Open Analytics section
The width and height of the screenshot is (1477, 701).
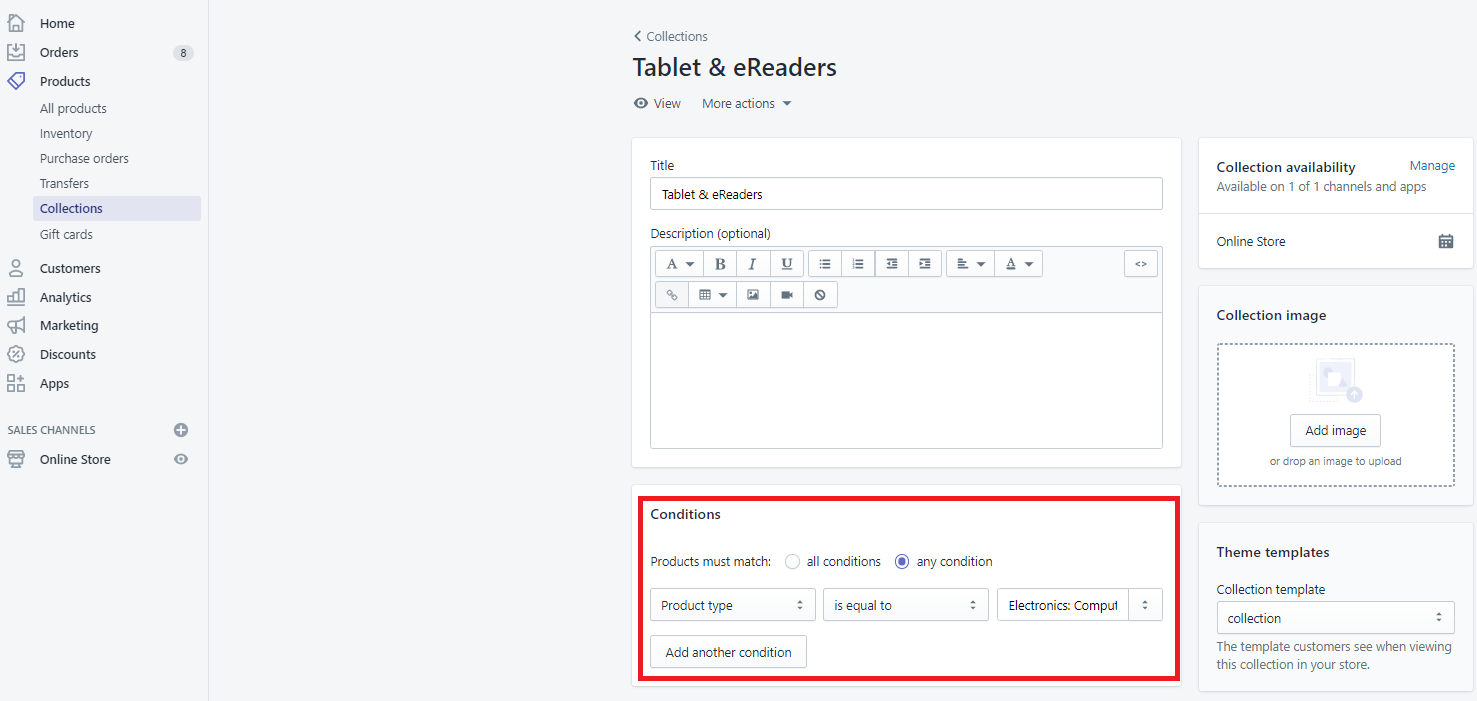coord(66,297)
